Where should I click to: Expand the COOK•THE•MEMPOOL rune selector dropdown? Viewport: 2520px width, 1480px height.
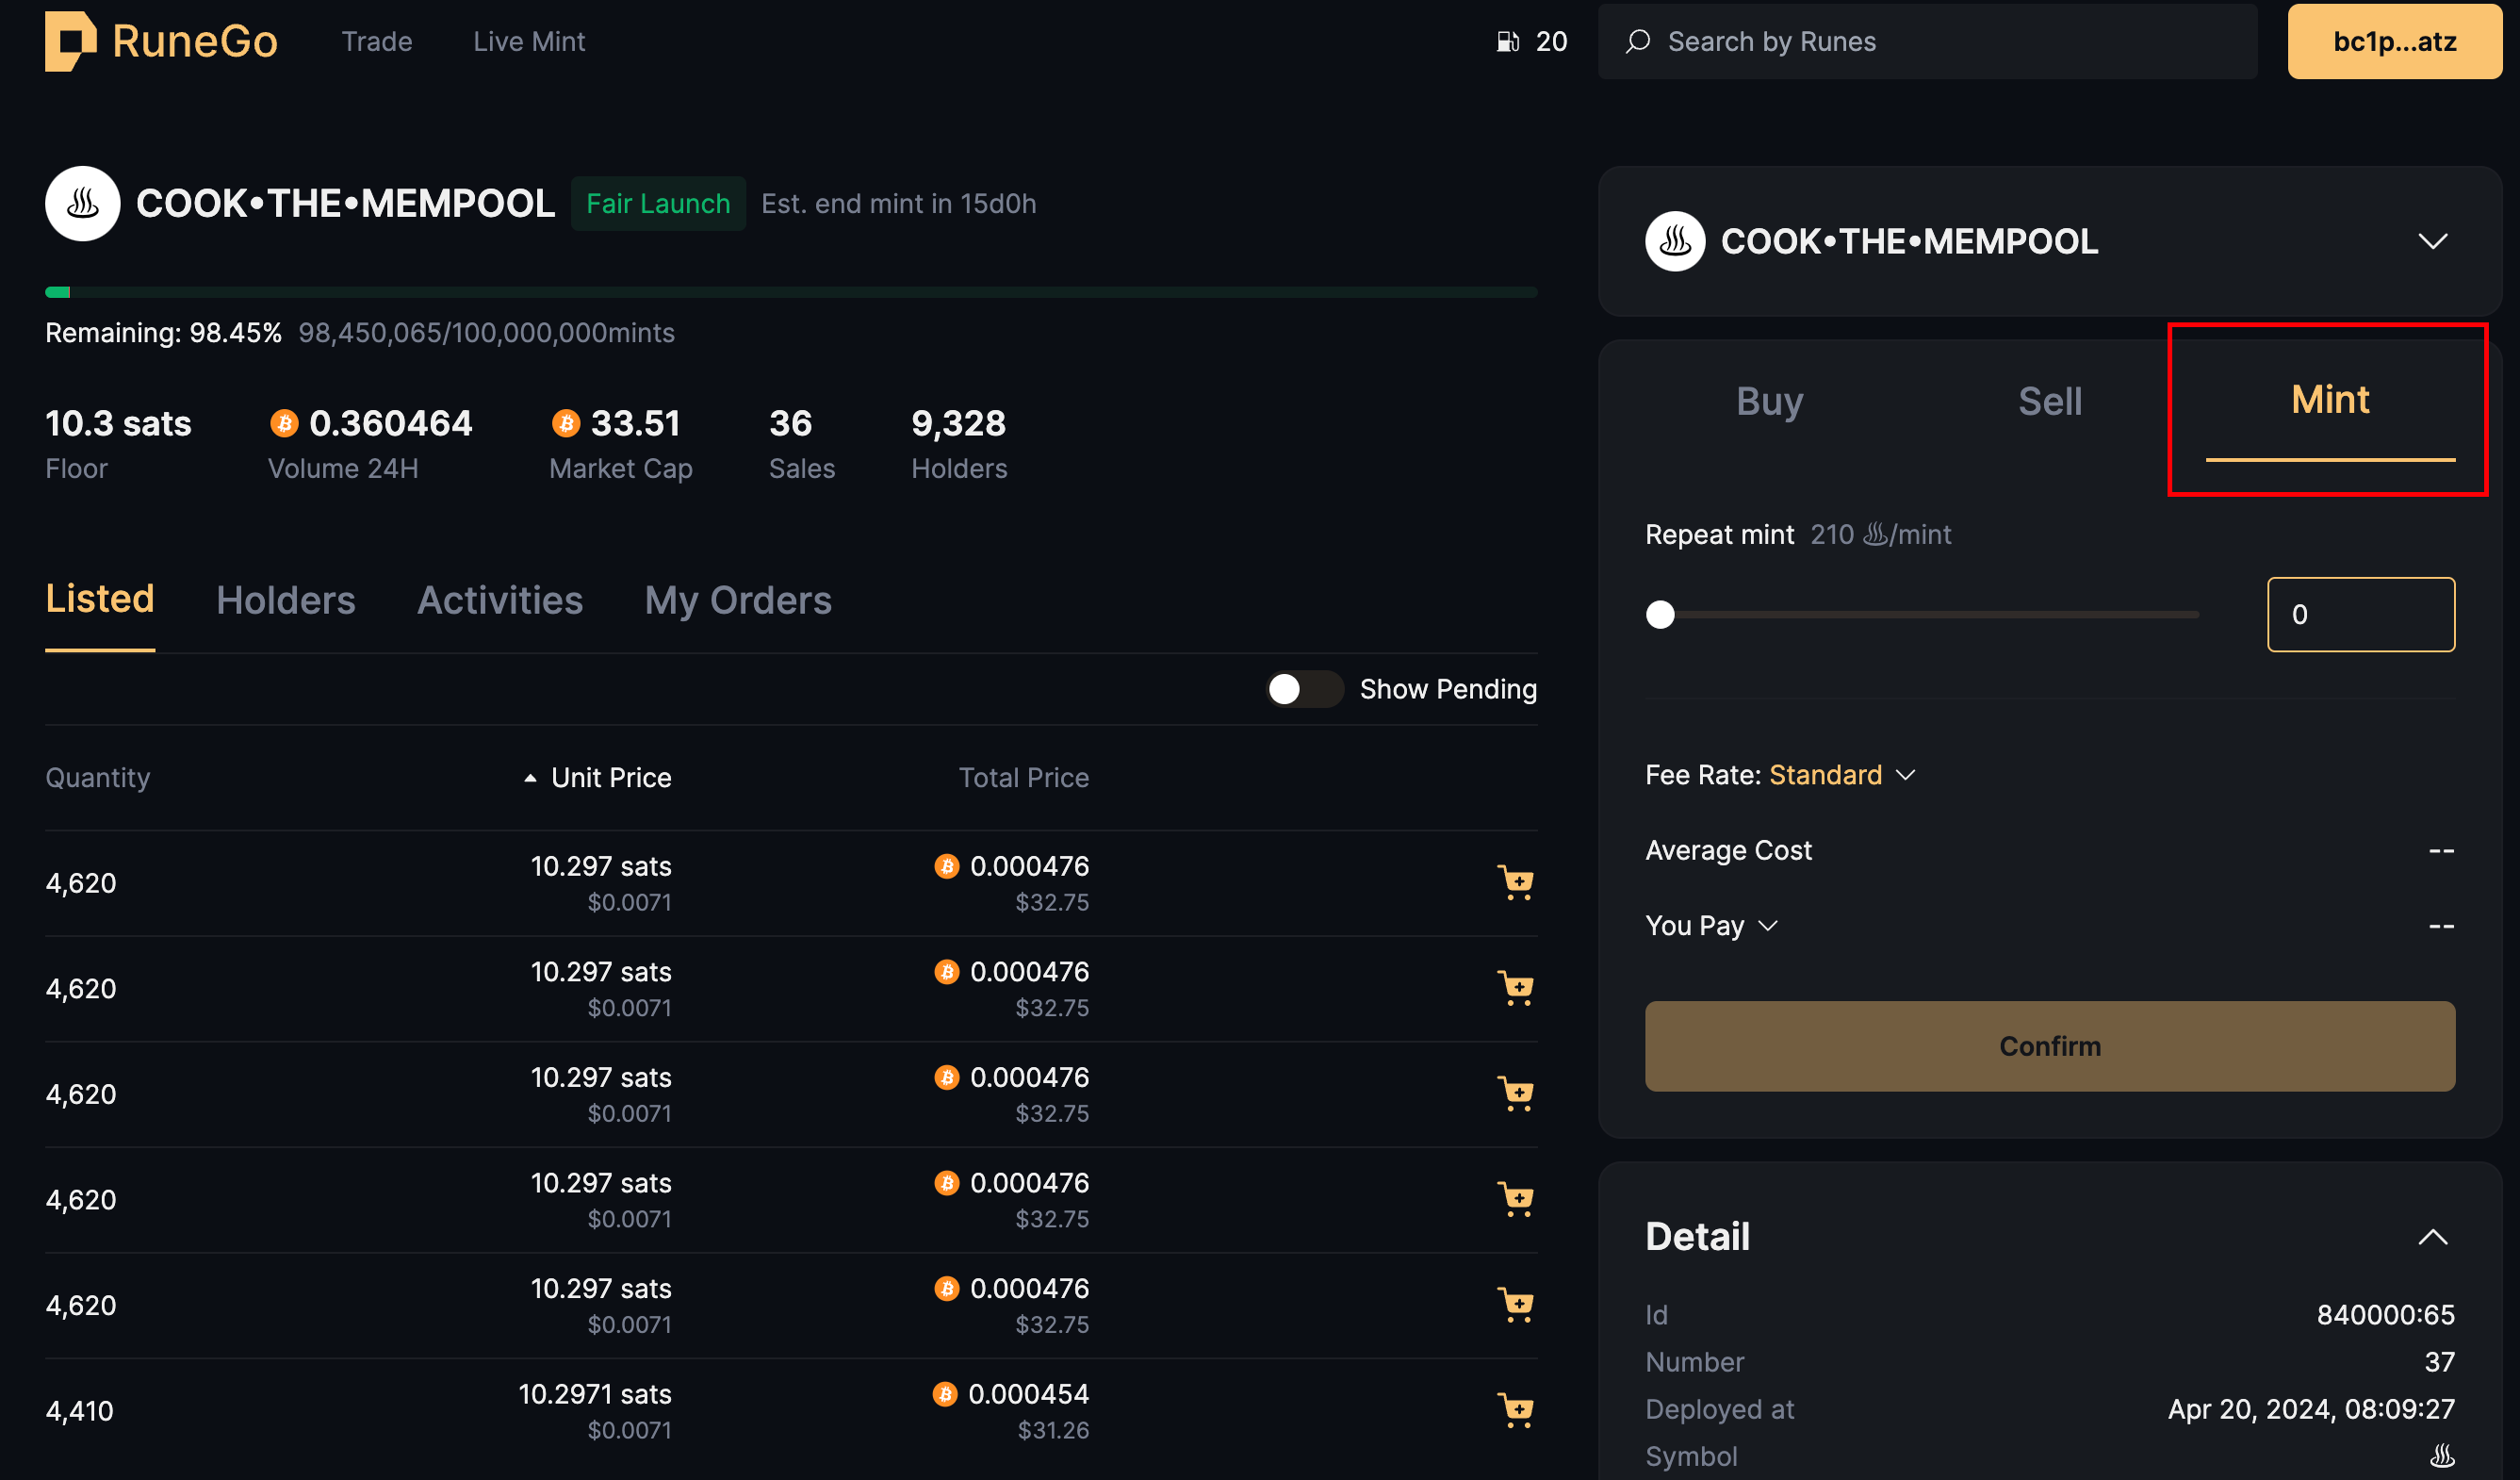pos(2432,241)
